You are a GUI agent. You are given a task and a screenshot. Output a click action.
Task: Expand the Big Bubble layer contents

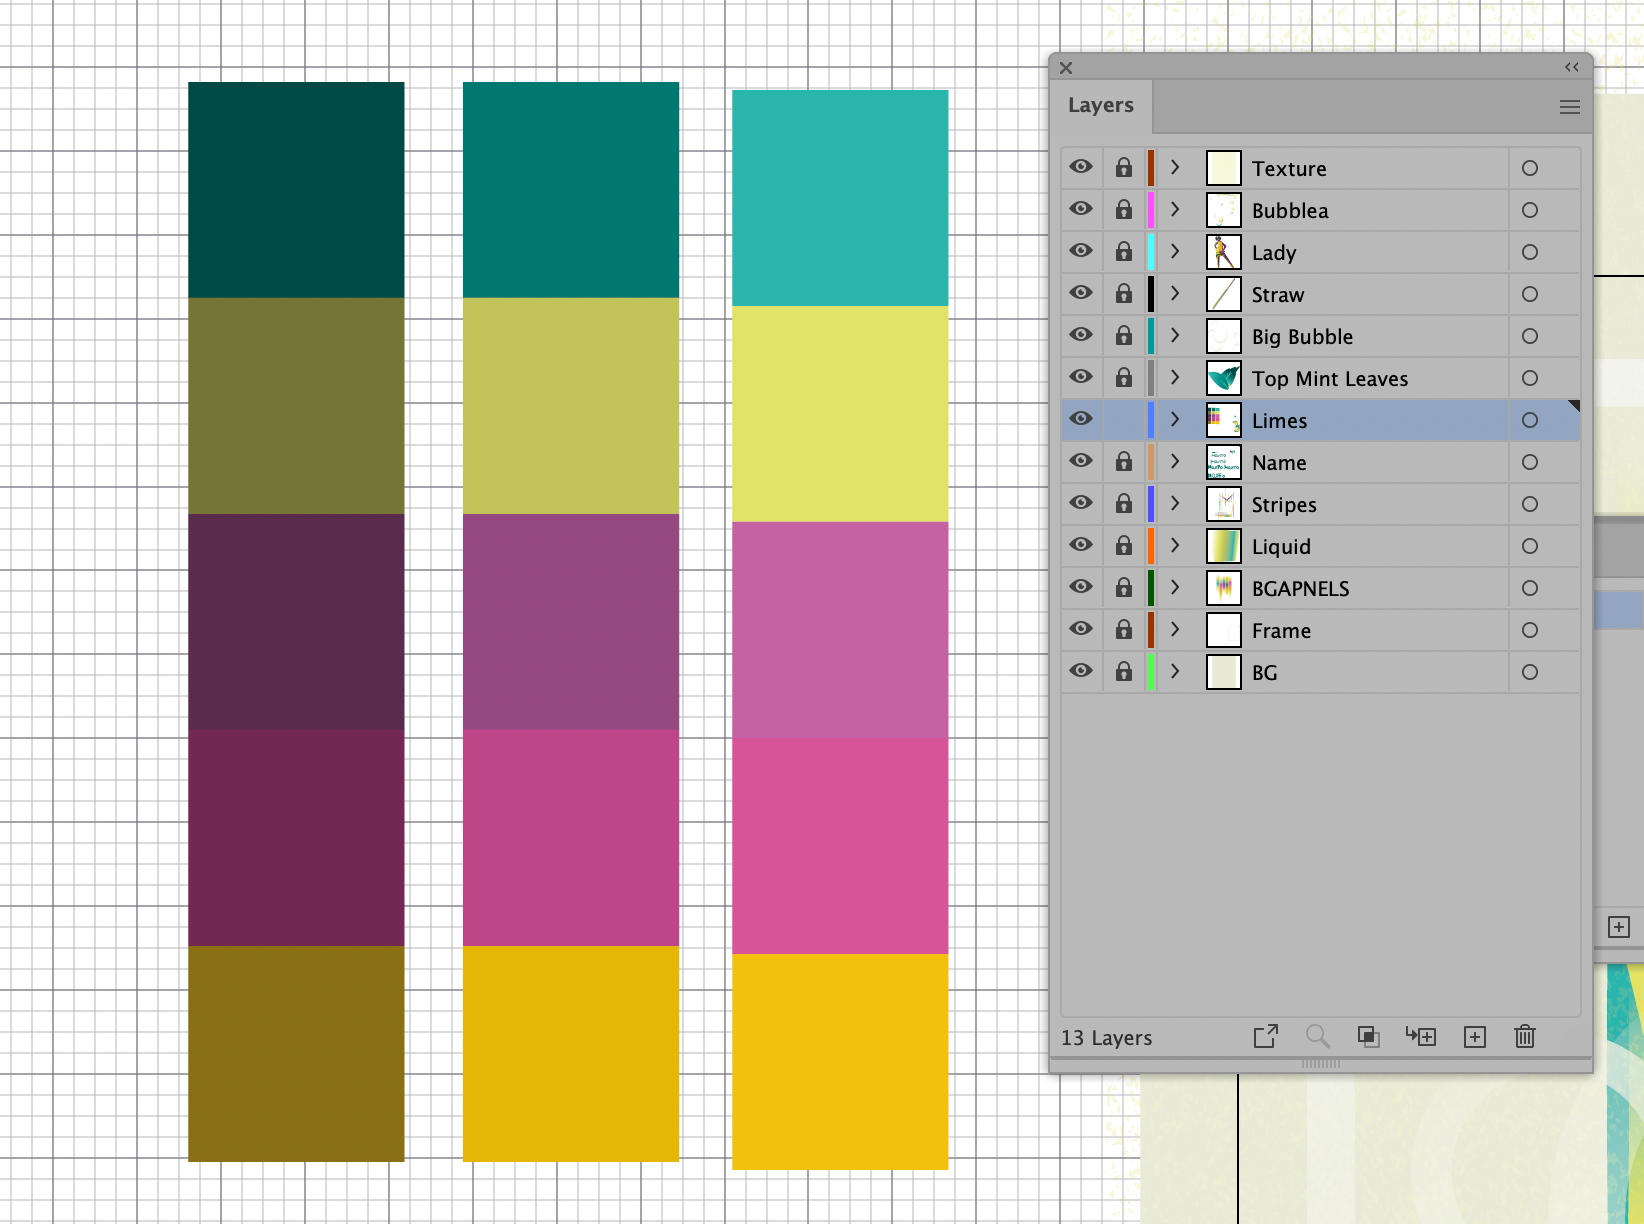point(1176,336)
